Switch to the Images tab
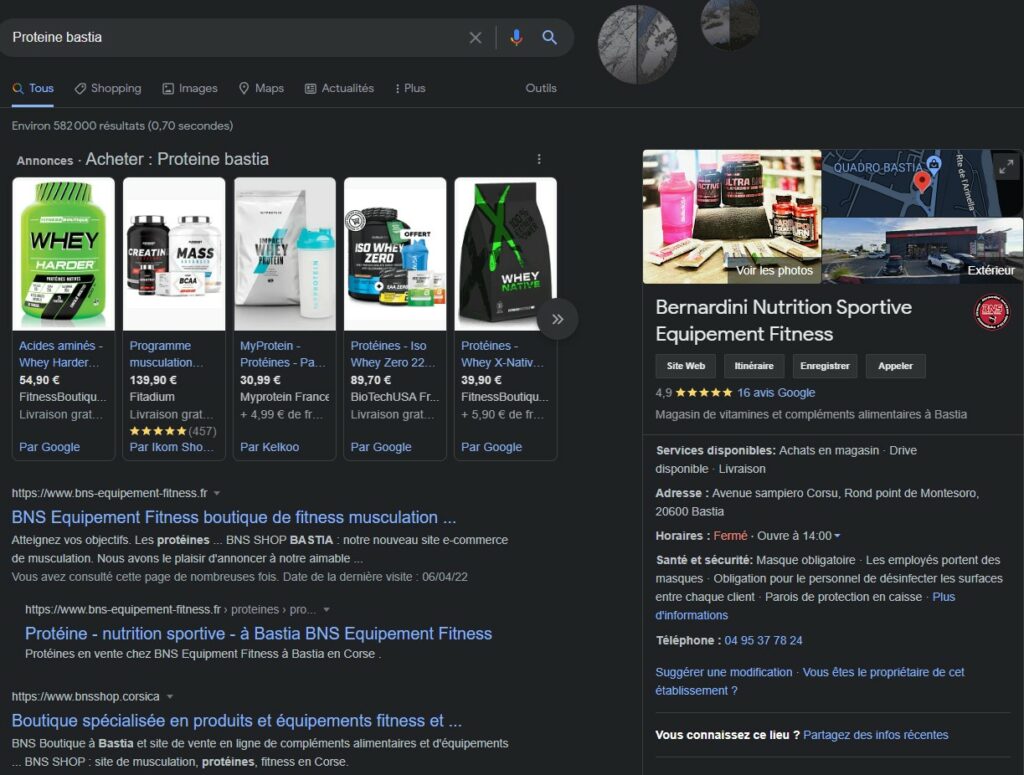Screen dimensions: 1024x775 190,88
